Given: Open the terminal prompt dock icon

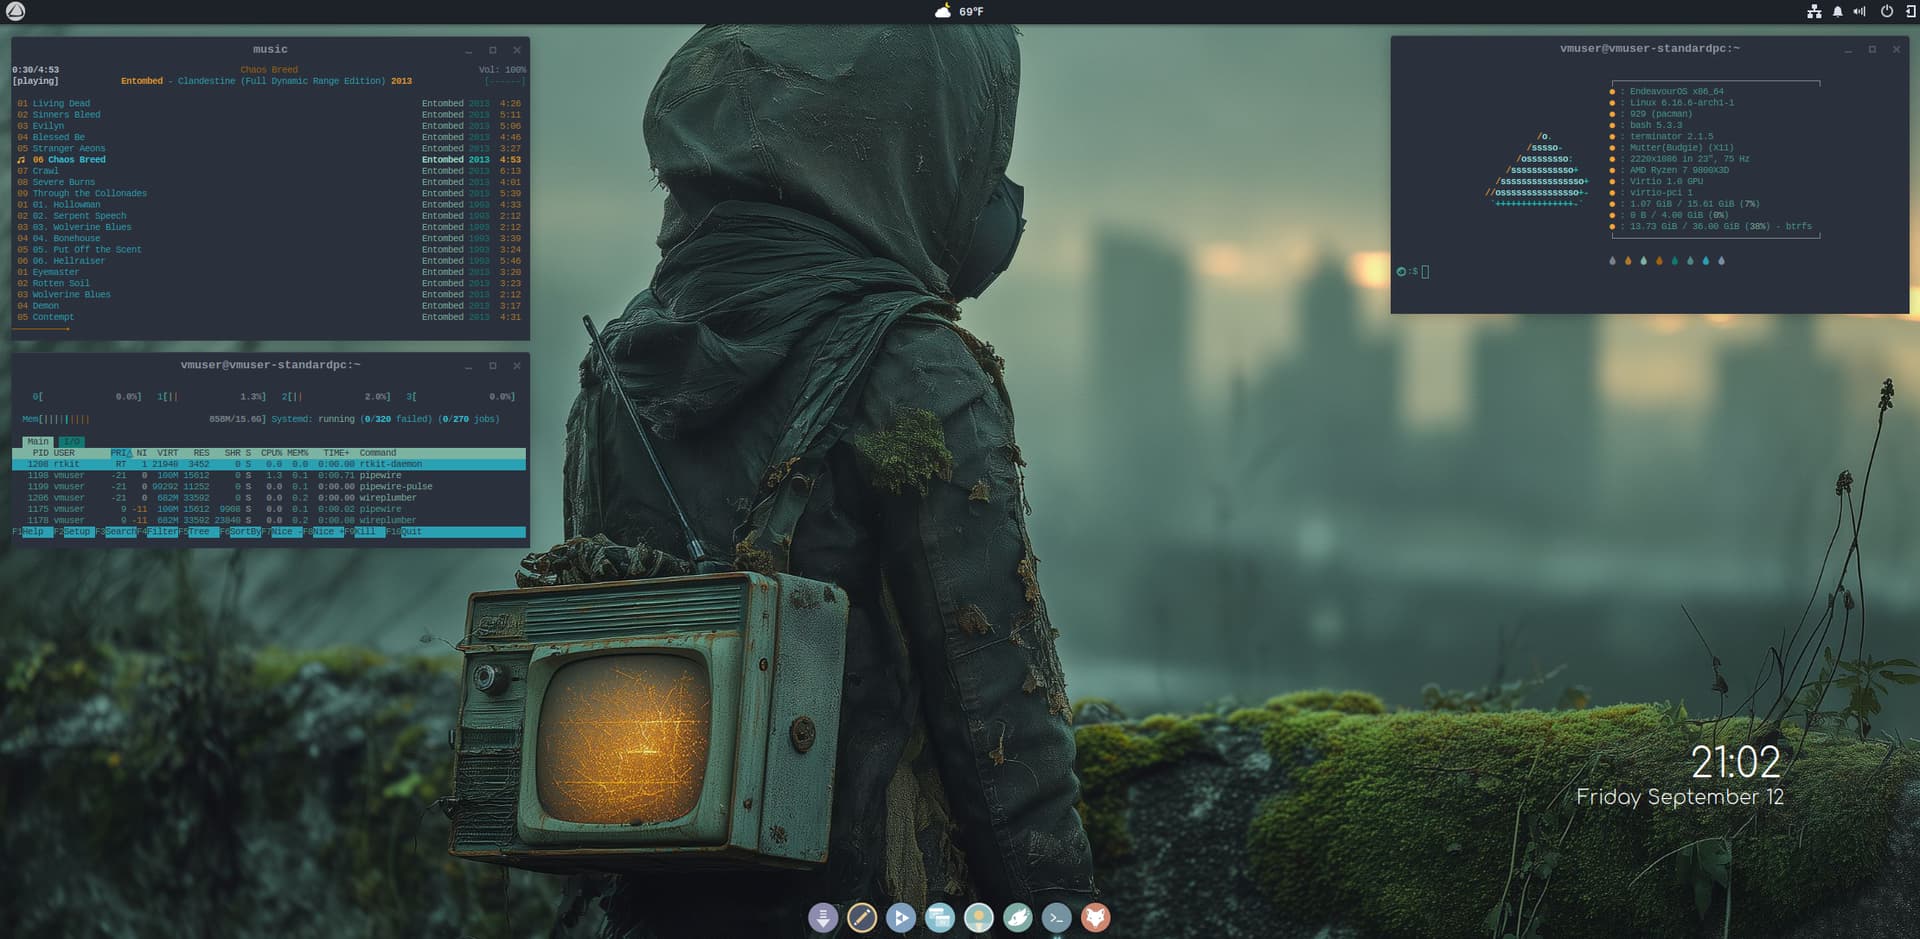Looking at the screenshot, I should click(1057, 917).
